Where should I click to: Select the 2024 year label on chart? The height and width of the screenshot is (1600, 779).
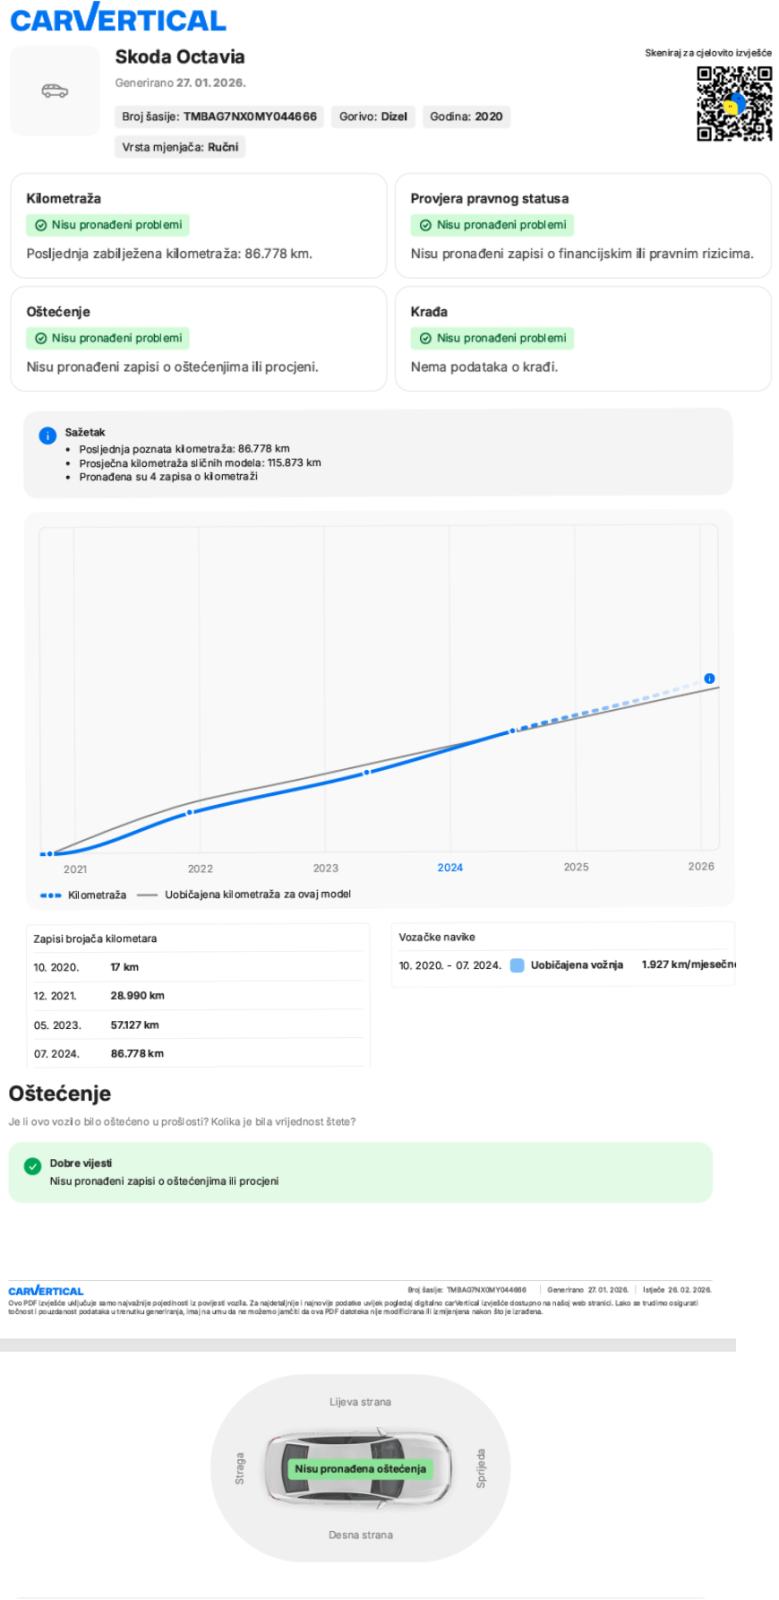pos(450,868)
